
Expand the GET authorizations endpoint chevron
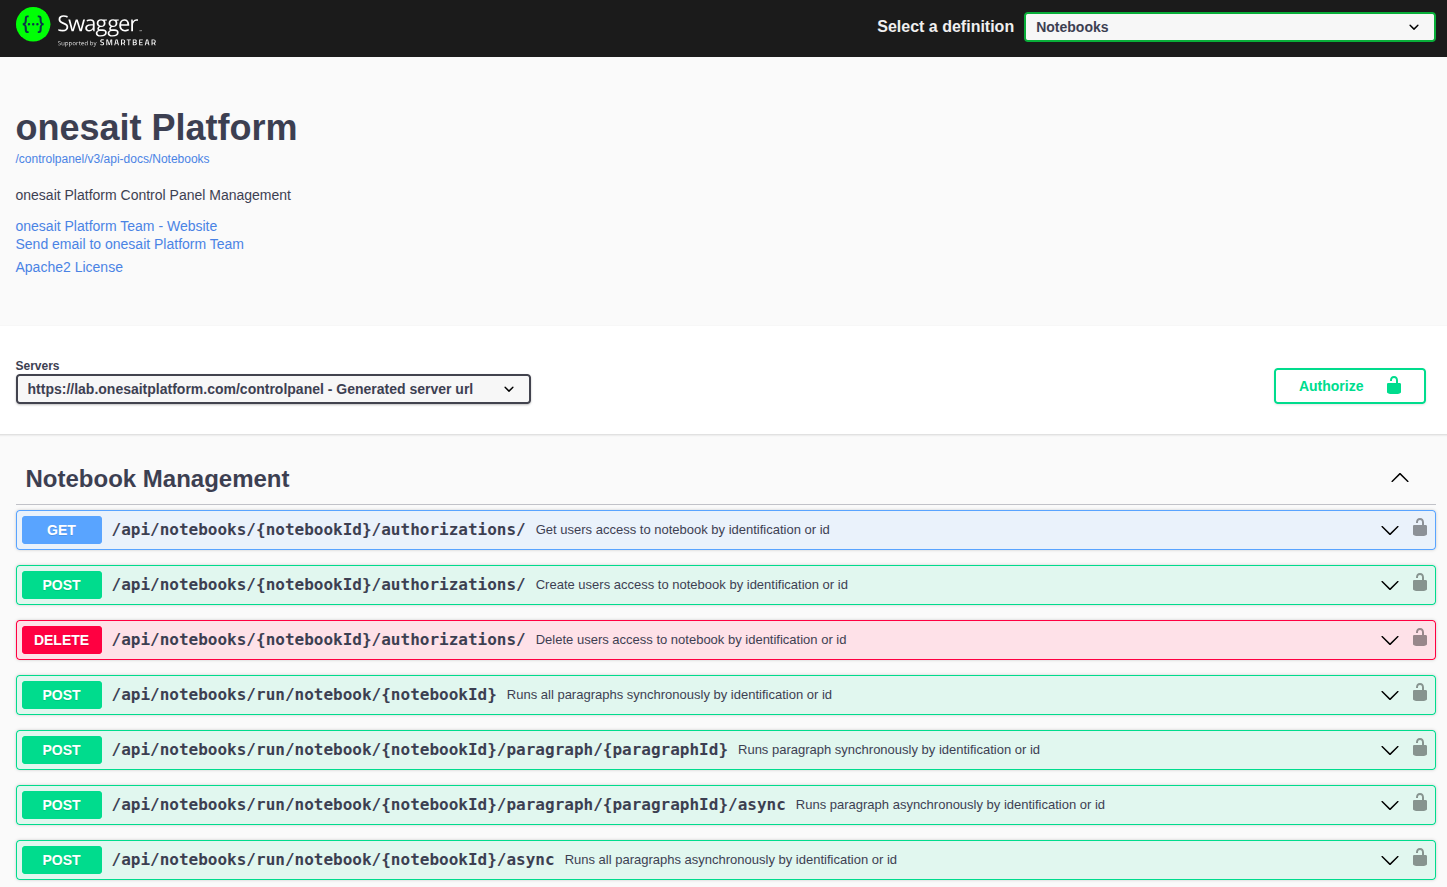[1389, 530]
